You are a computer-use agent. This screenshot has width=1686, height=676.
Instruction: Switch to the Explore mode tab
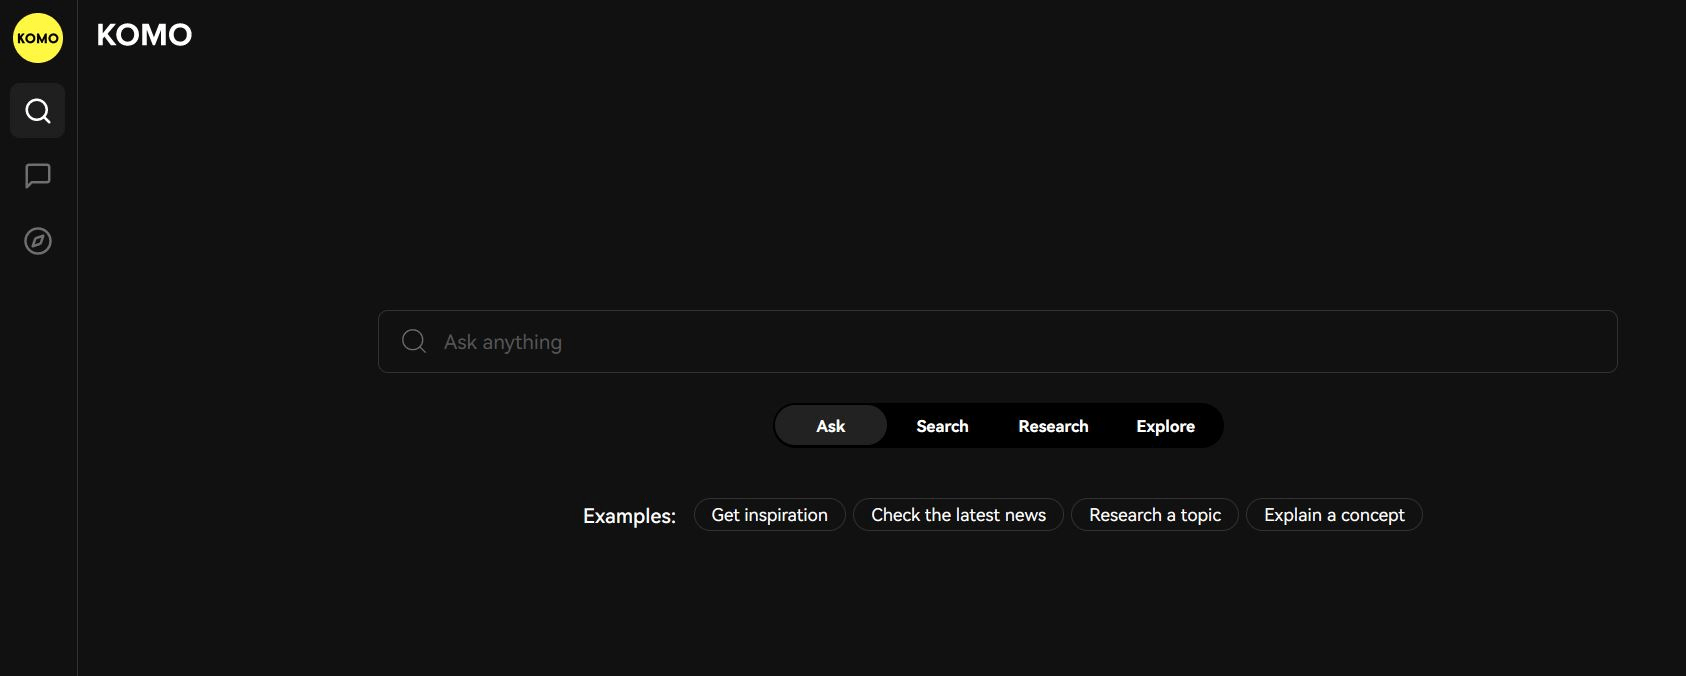[x=1165, y=426]
